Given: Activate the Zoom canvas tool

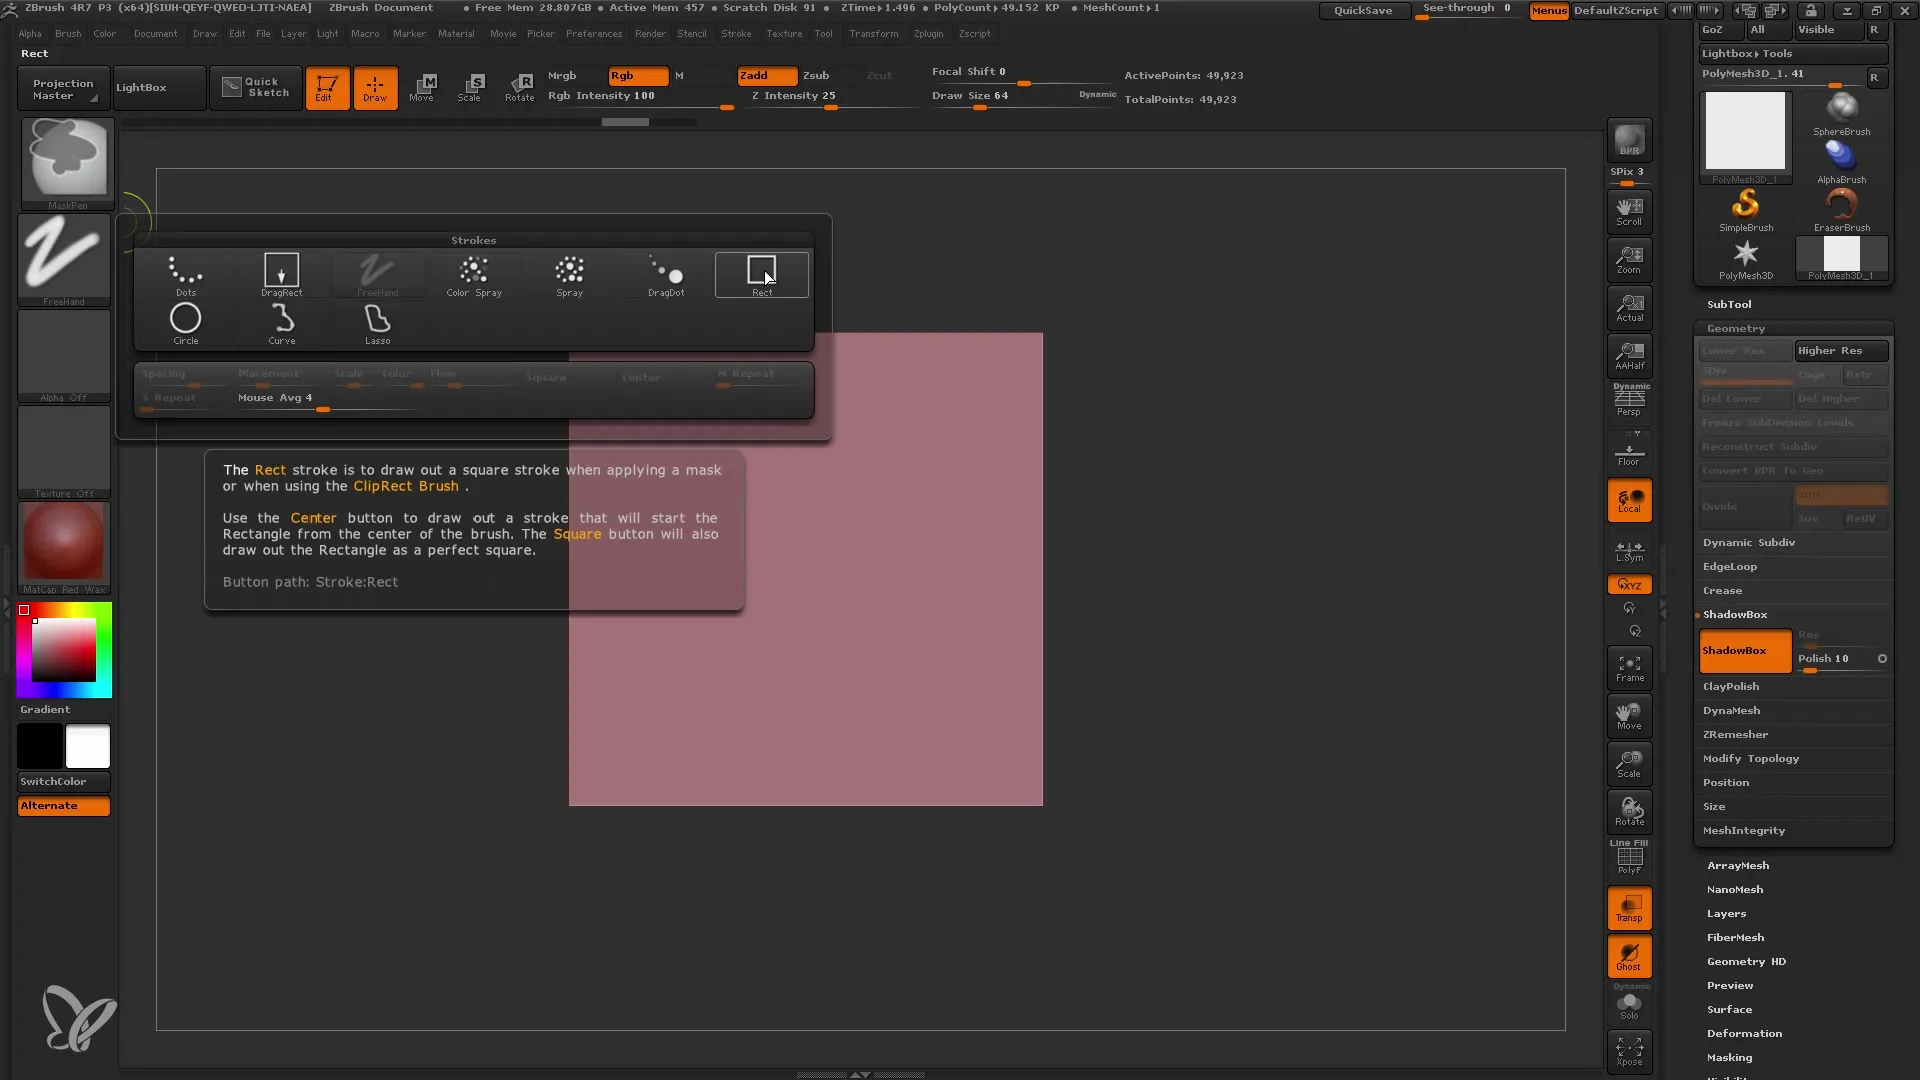Looking at the screenshot, I should coord(1629,260).
